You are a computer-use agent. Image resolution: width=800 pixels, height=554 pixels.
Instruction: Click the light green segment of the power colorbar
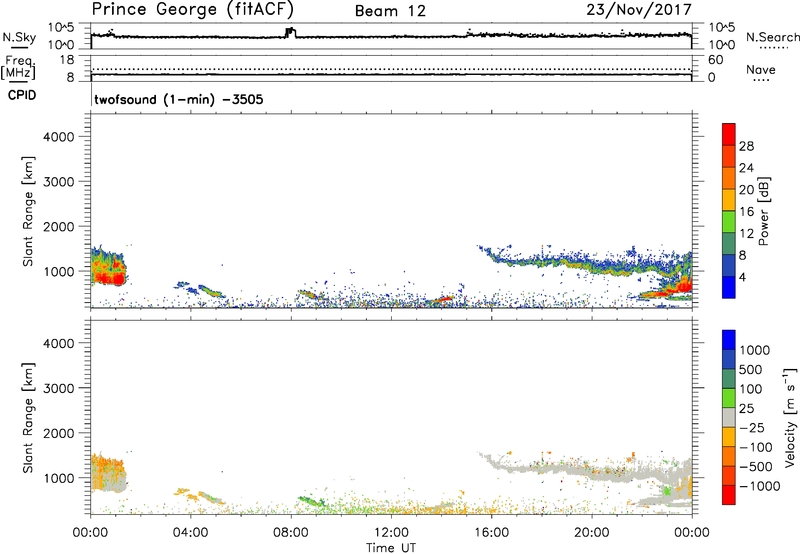pos(729,222)
